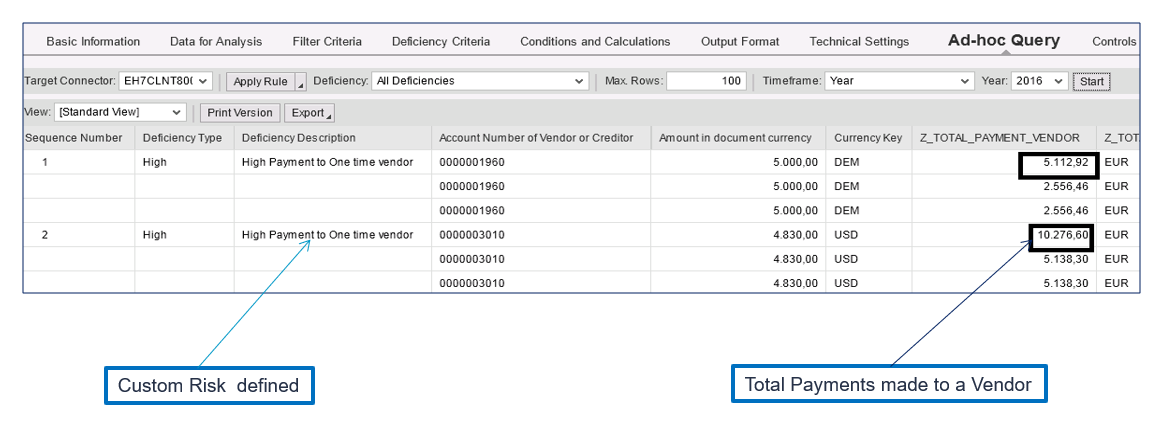
Task: Switch to Output Format tab
Action: 740,42
